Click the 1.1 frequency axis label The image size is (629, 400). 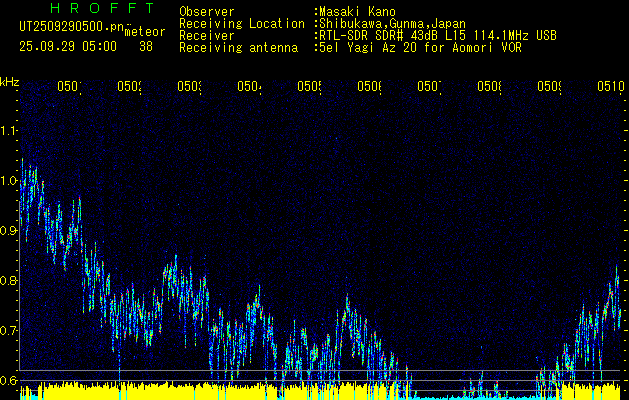click(x=9, y=130)
